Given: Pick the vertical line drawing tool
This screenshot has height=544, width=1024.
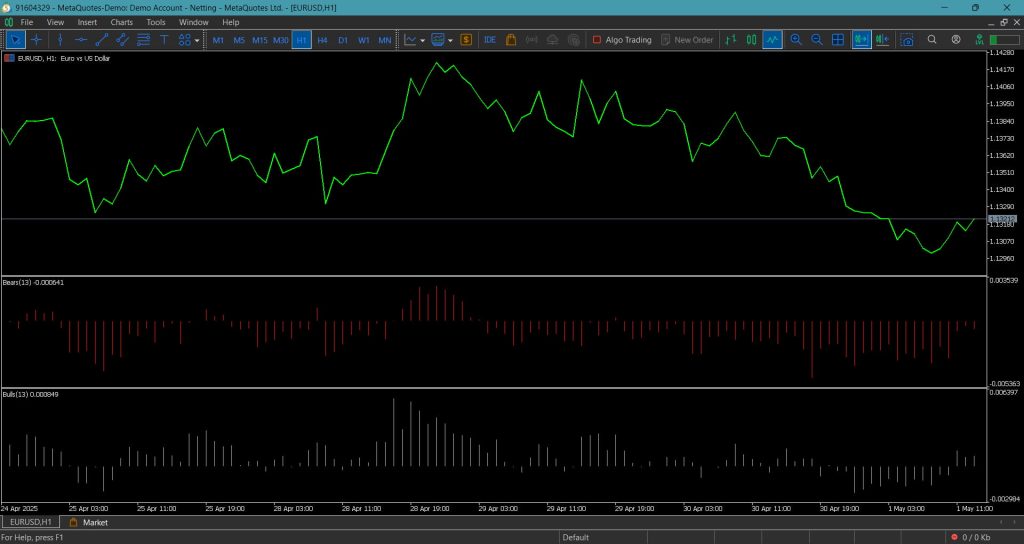Looking at the screenshot, I should click(60, 40).
